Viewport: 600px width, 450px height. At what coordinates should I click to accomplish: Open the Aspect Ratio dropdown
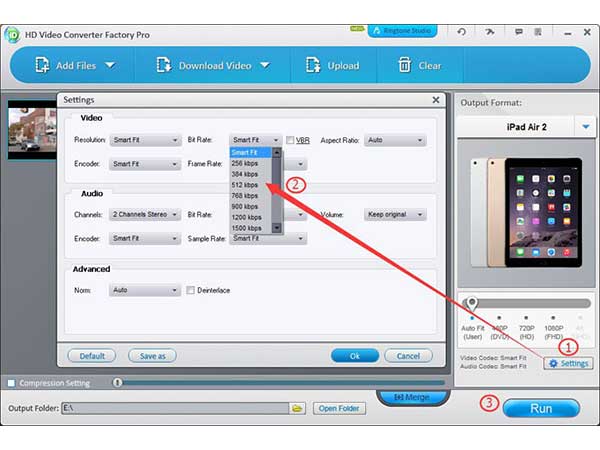point(395,141)
